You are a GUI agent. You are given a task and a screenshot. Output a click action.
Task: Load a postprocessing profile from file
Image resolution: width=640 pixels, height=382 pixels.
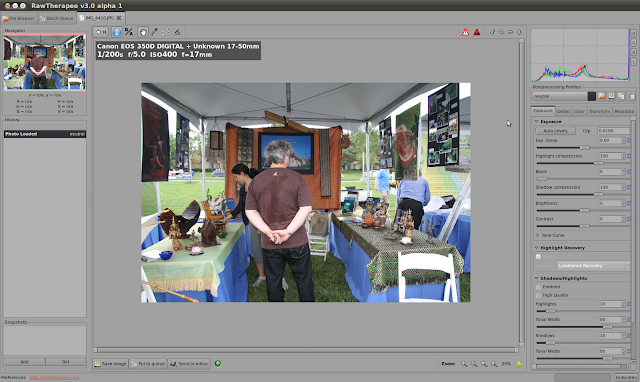602,96
